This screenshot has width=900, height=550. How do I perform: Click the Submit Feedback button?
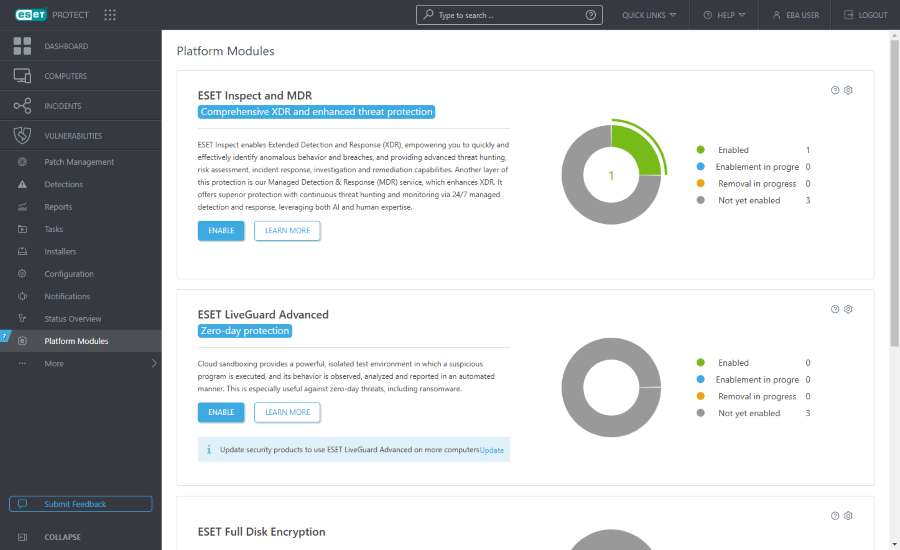coord(81,504)
